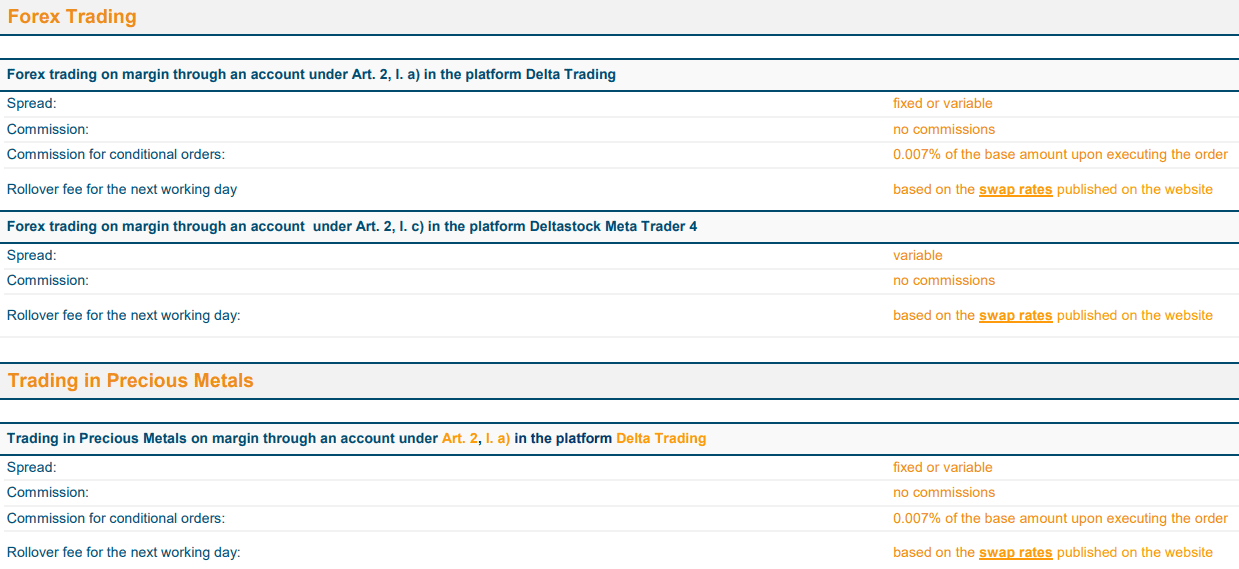Click 'Spread:' label in Precious Metals section
The width and height of the screenshot is (1239, 569).
click(x=32, y=467)
